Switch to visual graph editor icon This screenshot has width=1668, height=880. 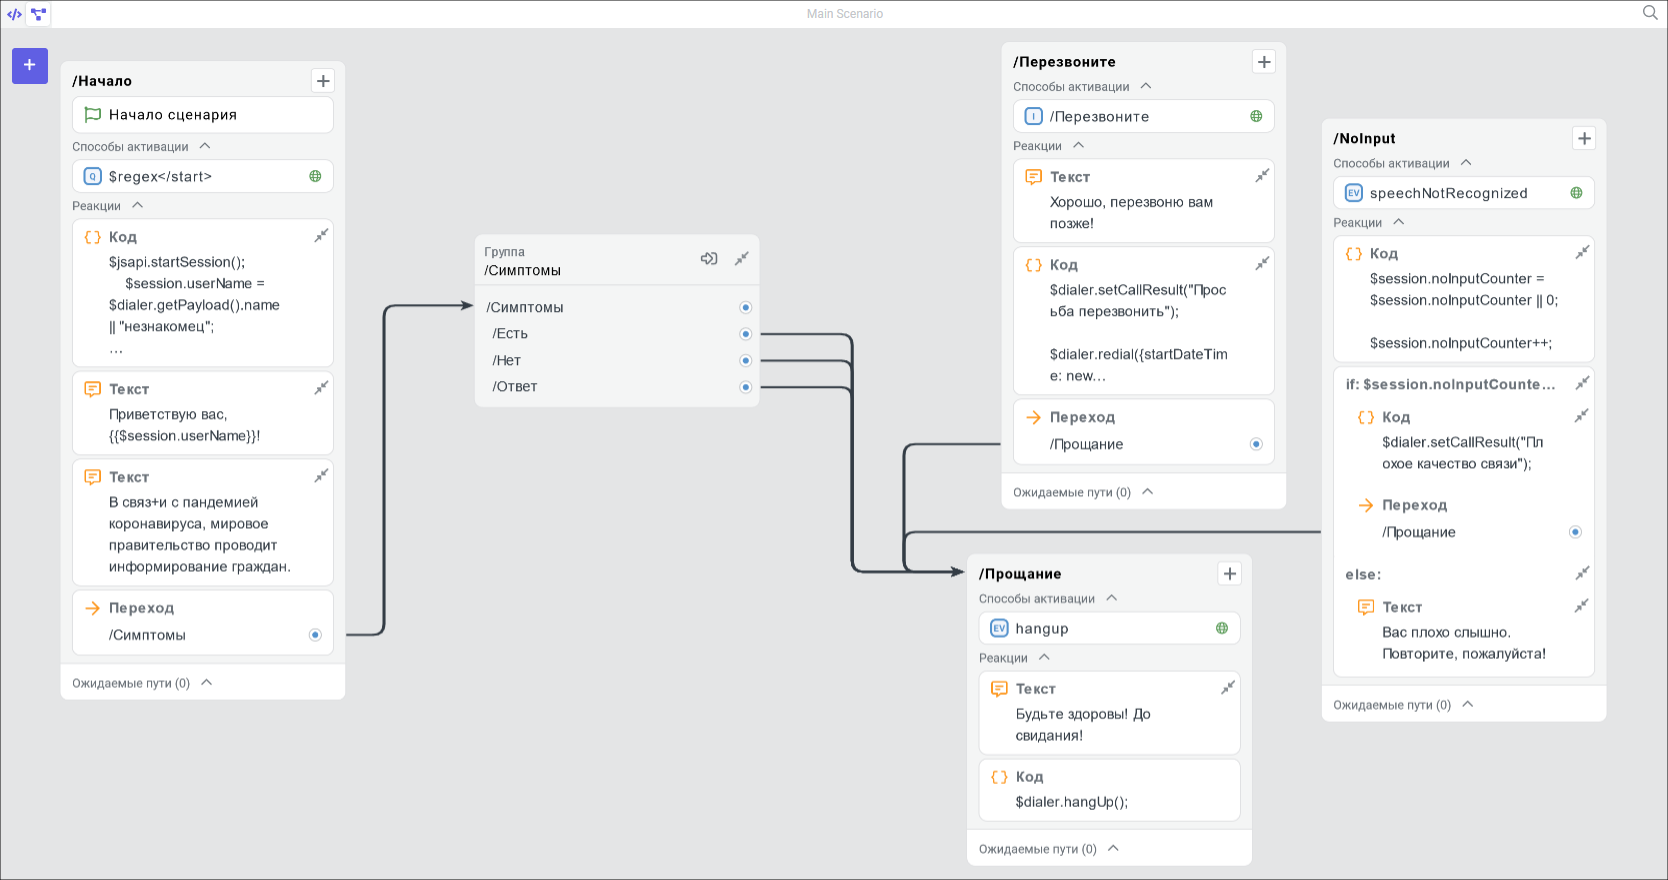coord(38,14)
